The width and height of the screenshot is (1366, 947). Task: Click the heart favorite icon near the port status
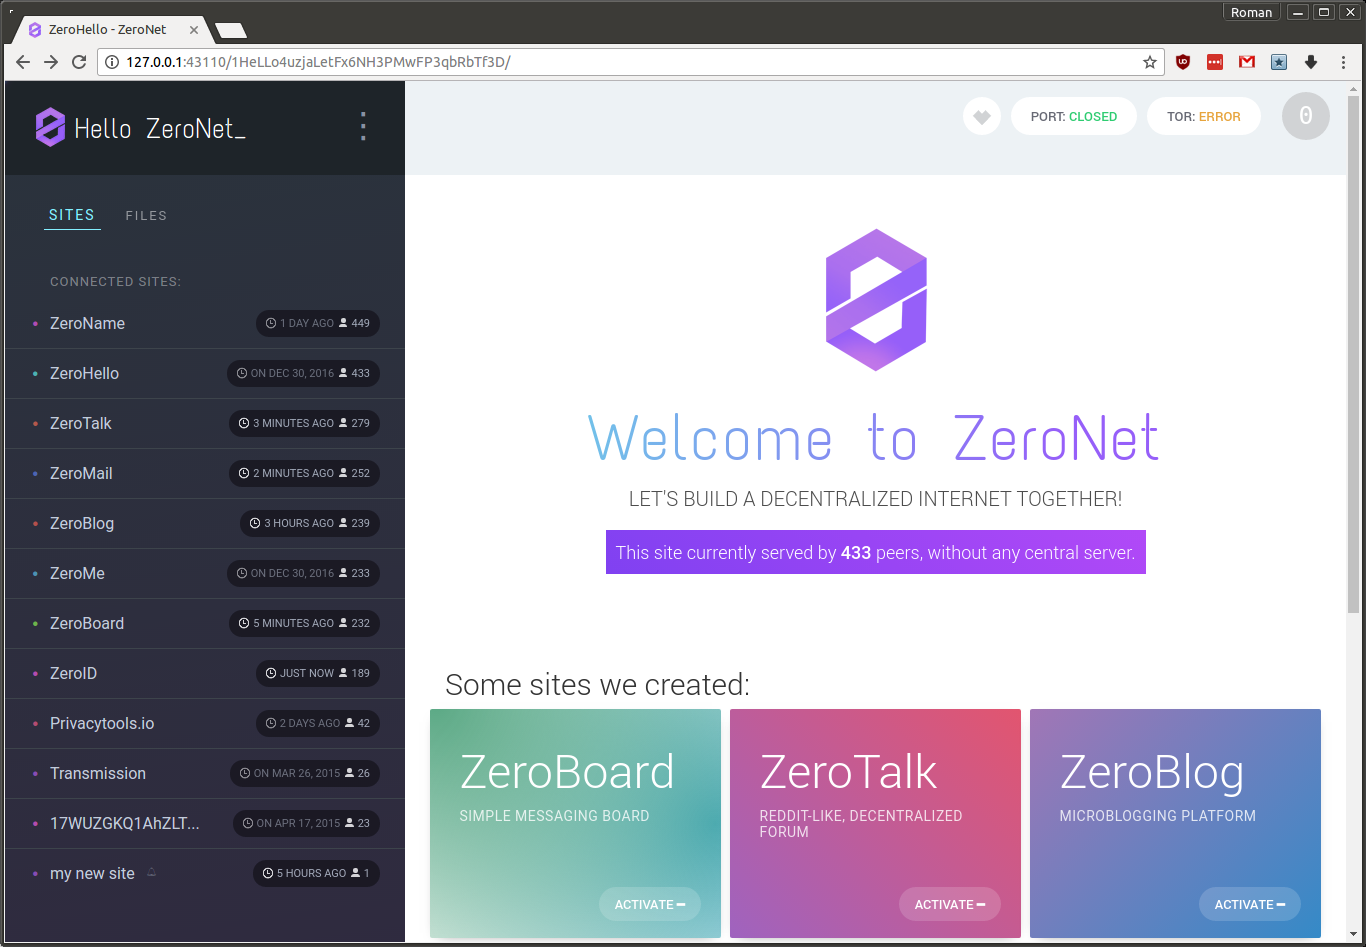click(981, 116)
